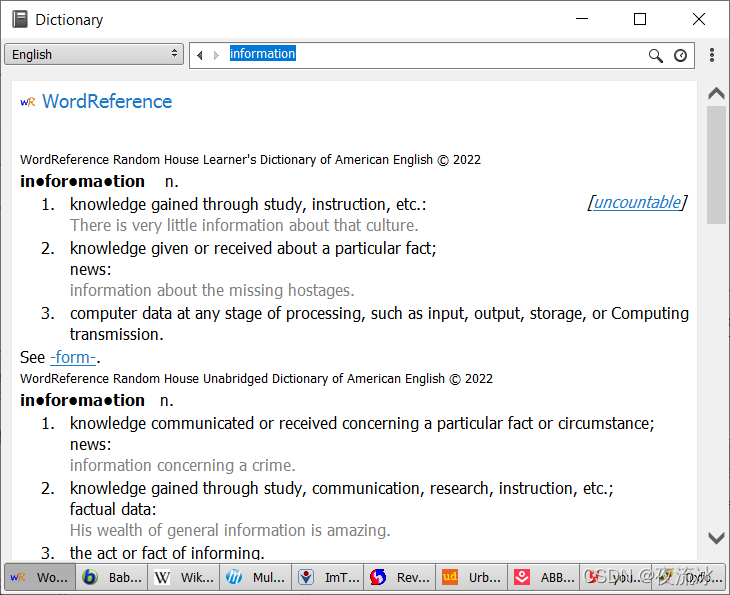This screenshot has height=595, width=730.
Task: Switch to the Oxford 'Oxf...' tab
Action: tap(689, 578)
